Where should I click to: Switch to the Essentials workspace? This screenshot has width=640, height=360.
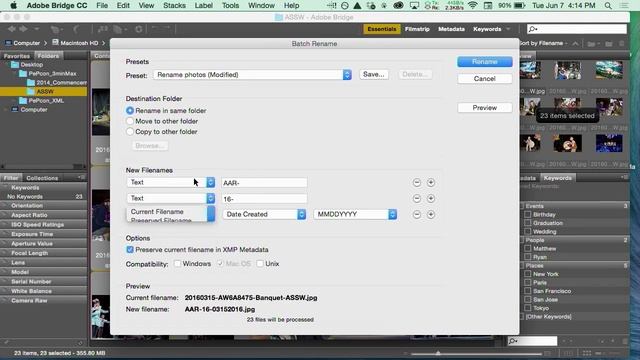pyautogui.click(x=382, y=29)
